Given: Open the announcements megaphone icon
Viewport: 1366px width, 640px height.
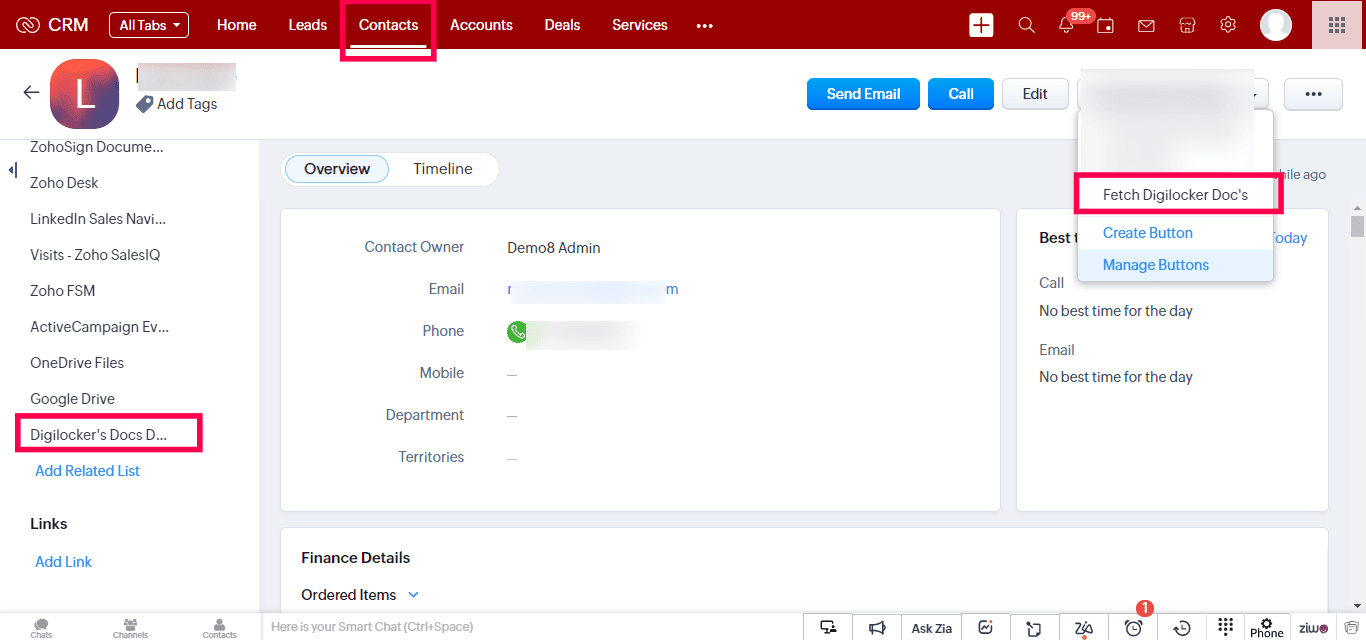Looking at the screenshot, I should pos(877,627).
